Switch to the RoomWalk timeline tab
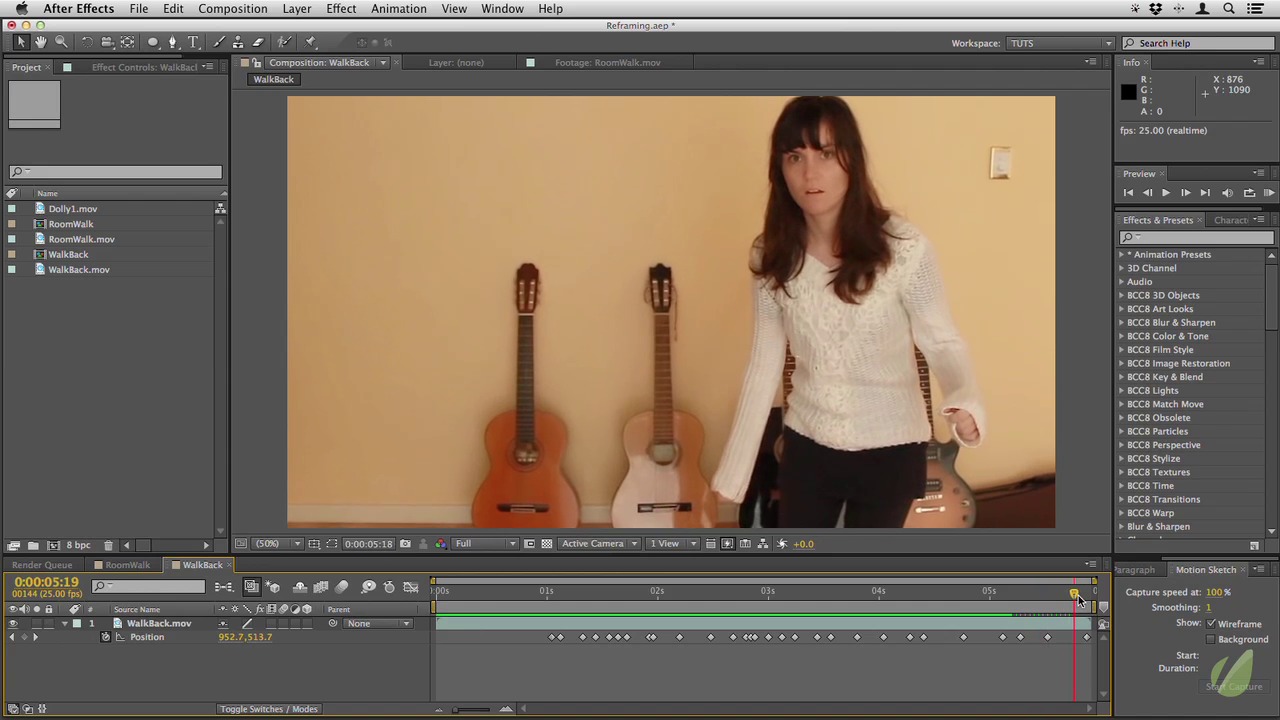This screenshot has width=1280, height=720. [x=127, y=565]
